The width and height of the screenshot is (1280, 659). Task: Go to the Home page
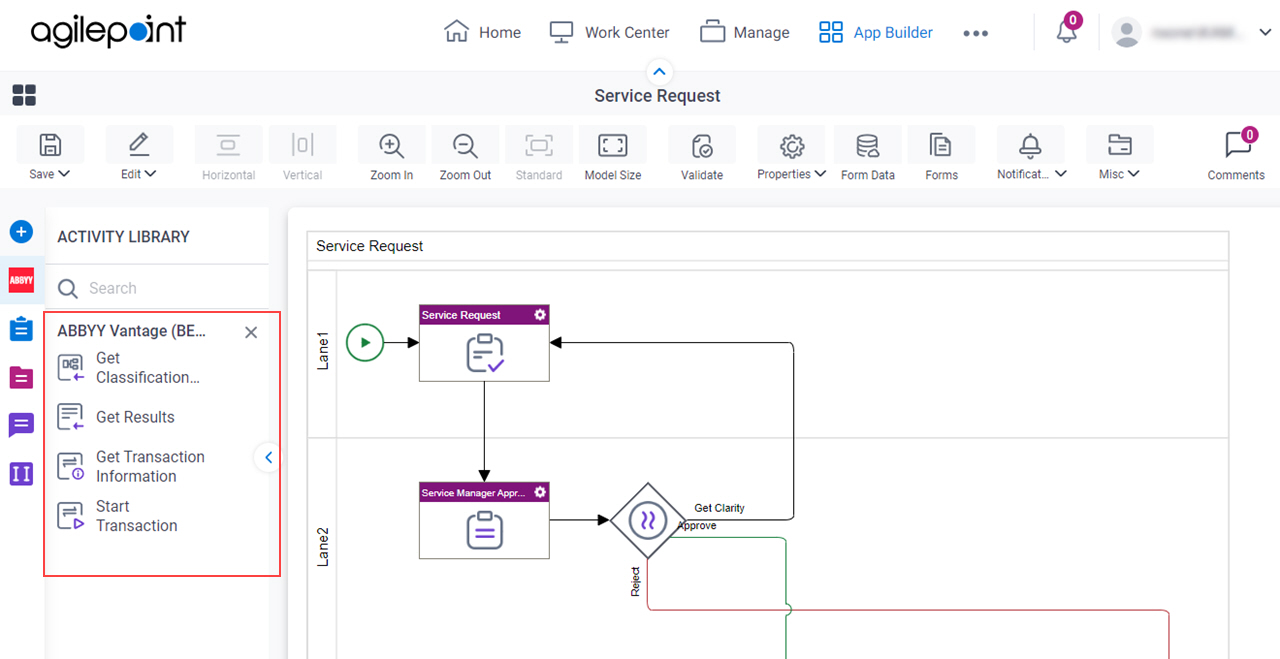(482, 32)
